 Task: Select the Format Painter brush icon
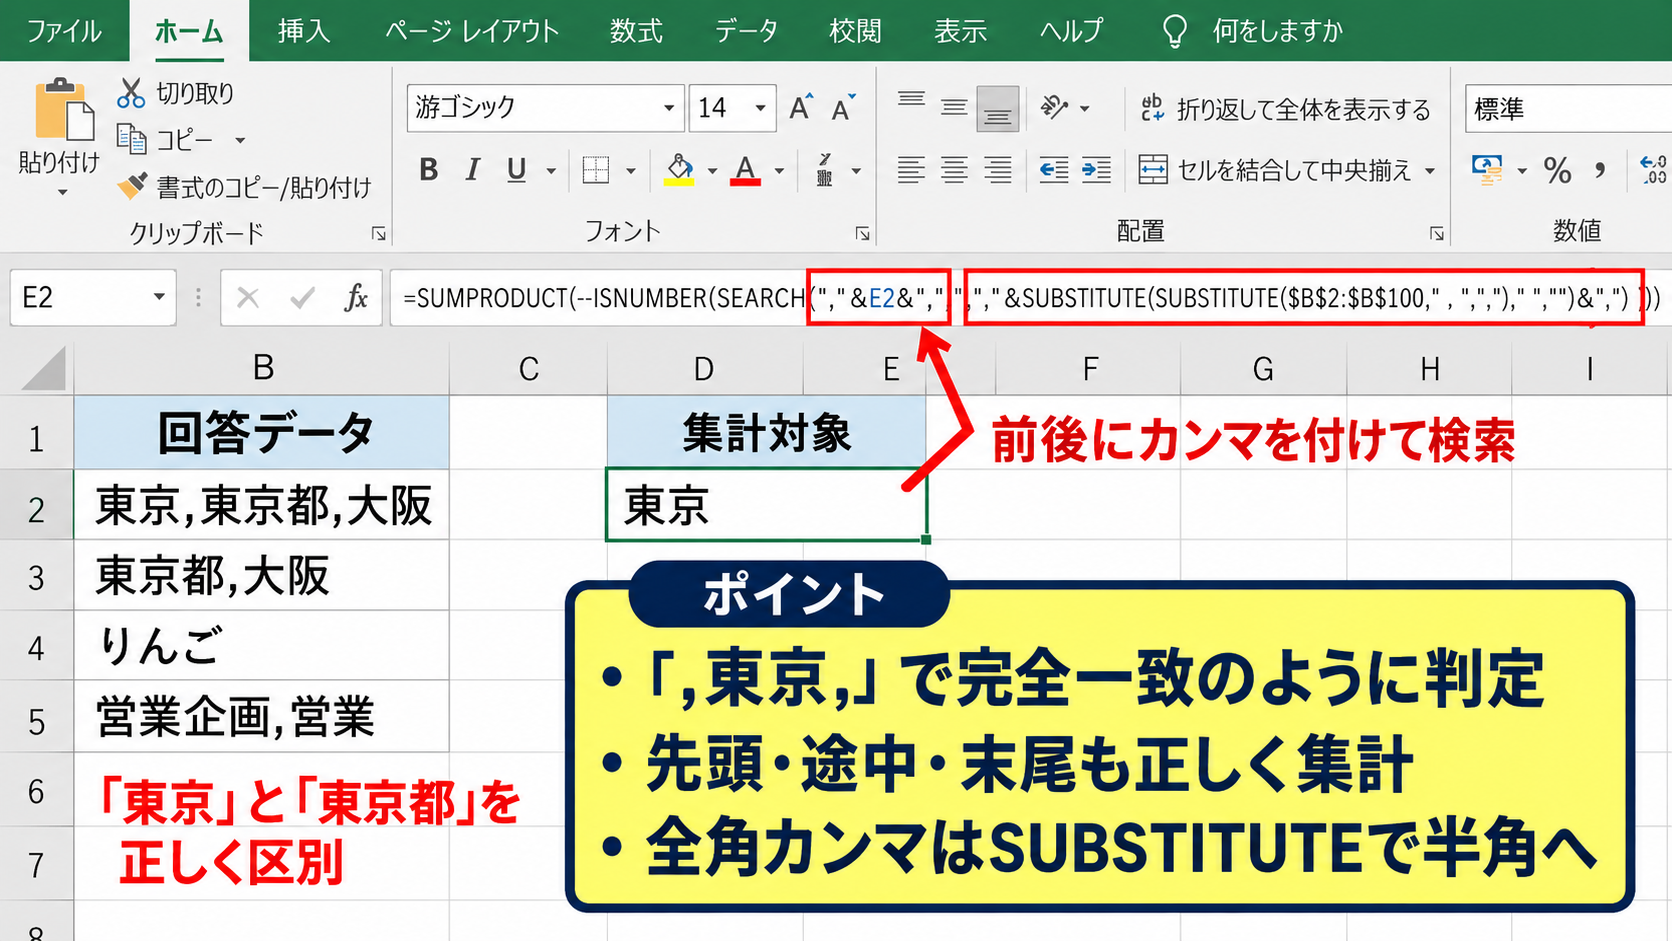coord(132,186)
